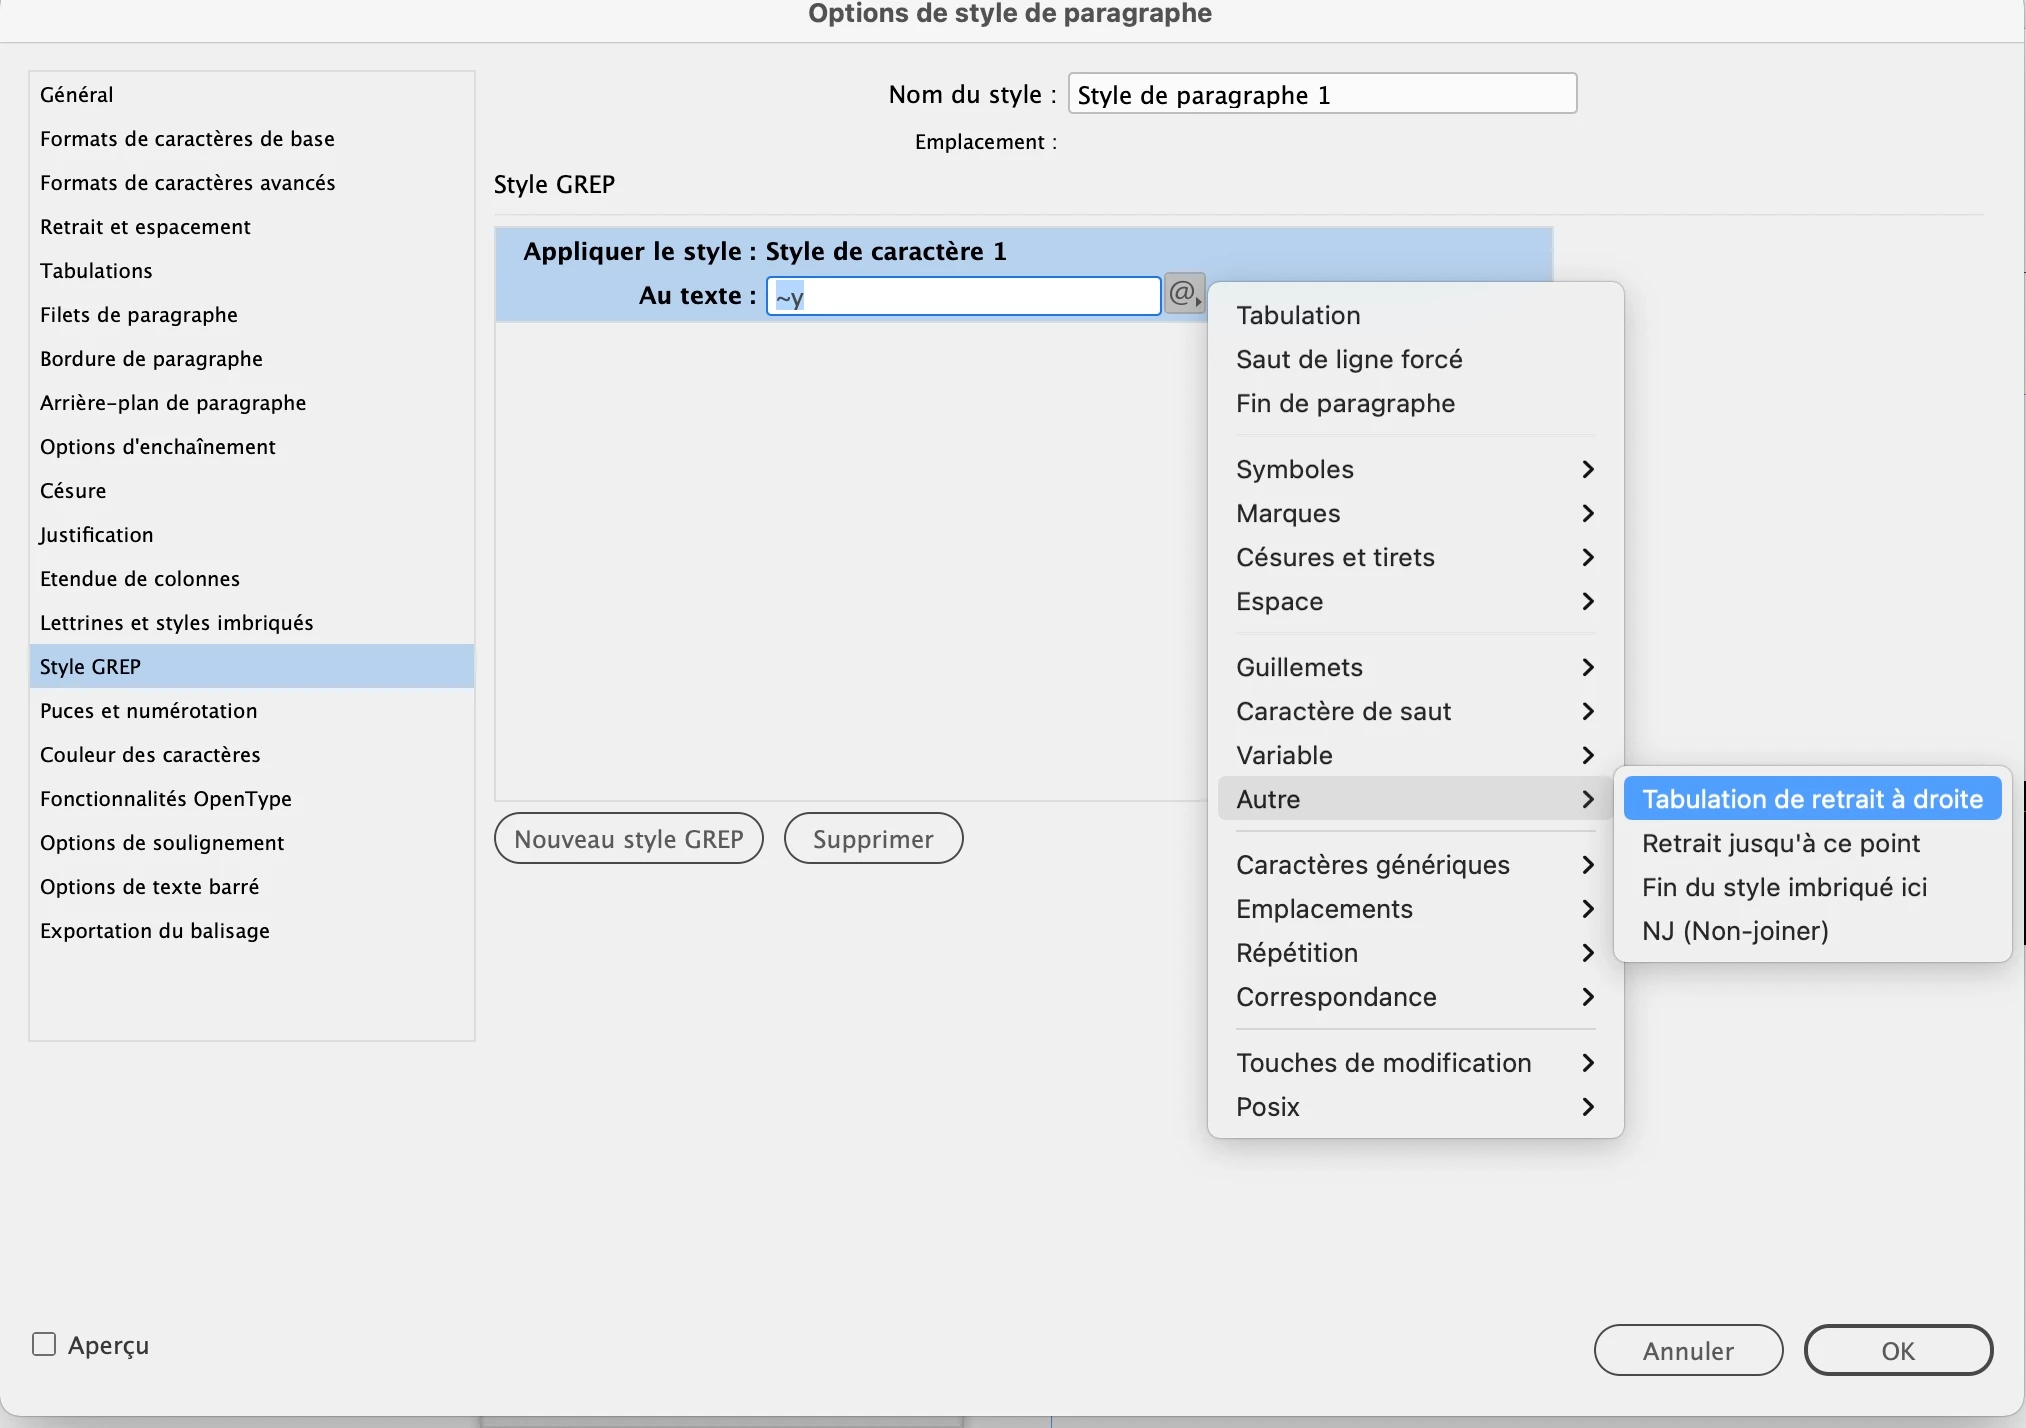
Task: Select Tabulation de retrait à droite
Action: pyautogui.click(x=1811, y=799)
